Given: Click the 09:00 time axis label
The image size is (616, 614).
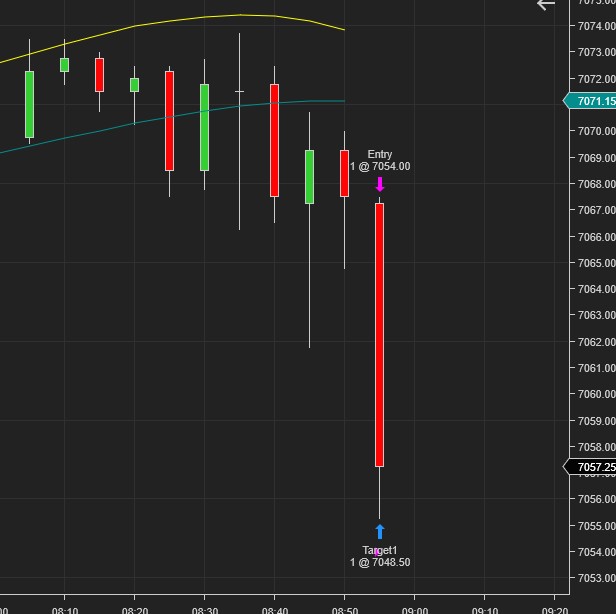Looking at the screenshot, I should tap(415, 608).
